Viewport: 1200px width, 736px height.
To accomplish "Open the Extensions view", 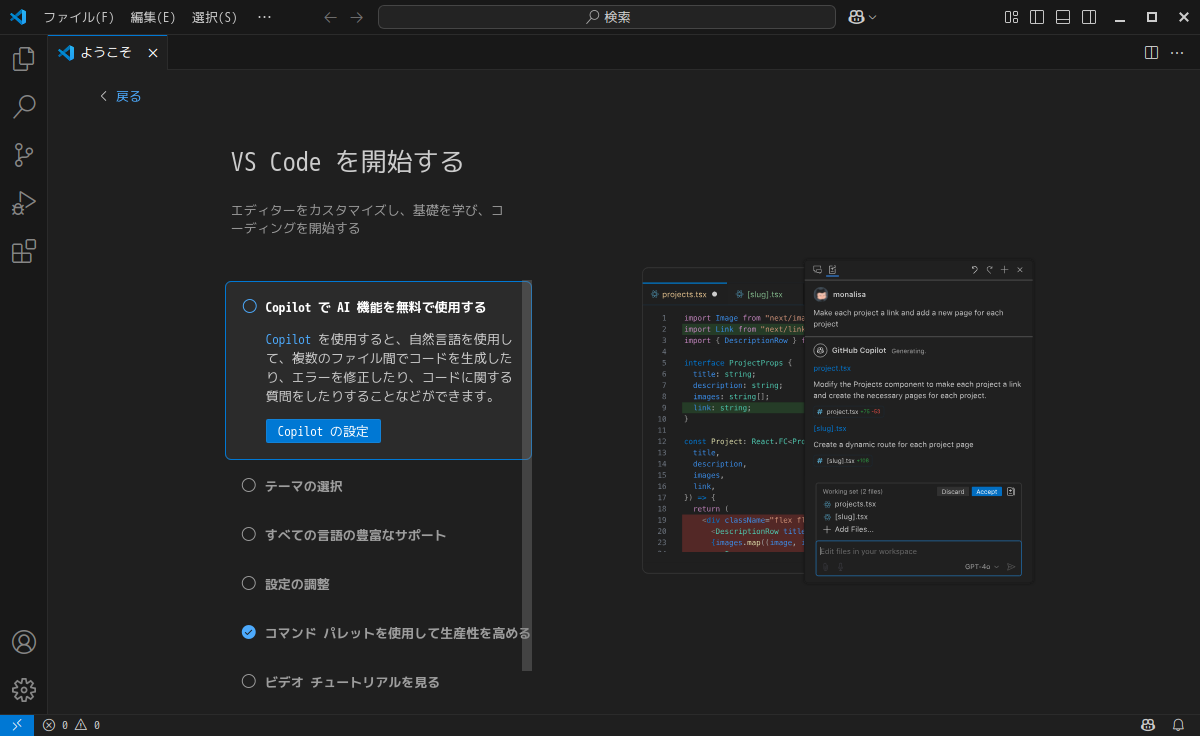I will coord(23,251).
